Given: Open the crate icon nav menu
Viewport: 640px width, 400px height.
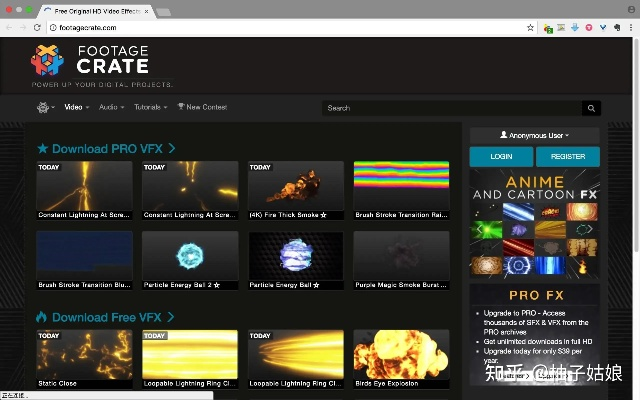Looking at the screenshot, I should tap(45, 107).
